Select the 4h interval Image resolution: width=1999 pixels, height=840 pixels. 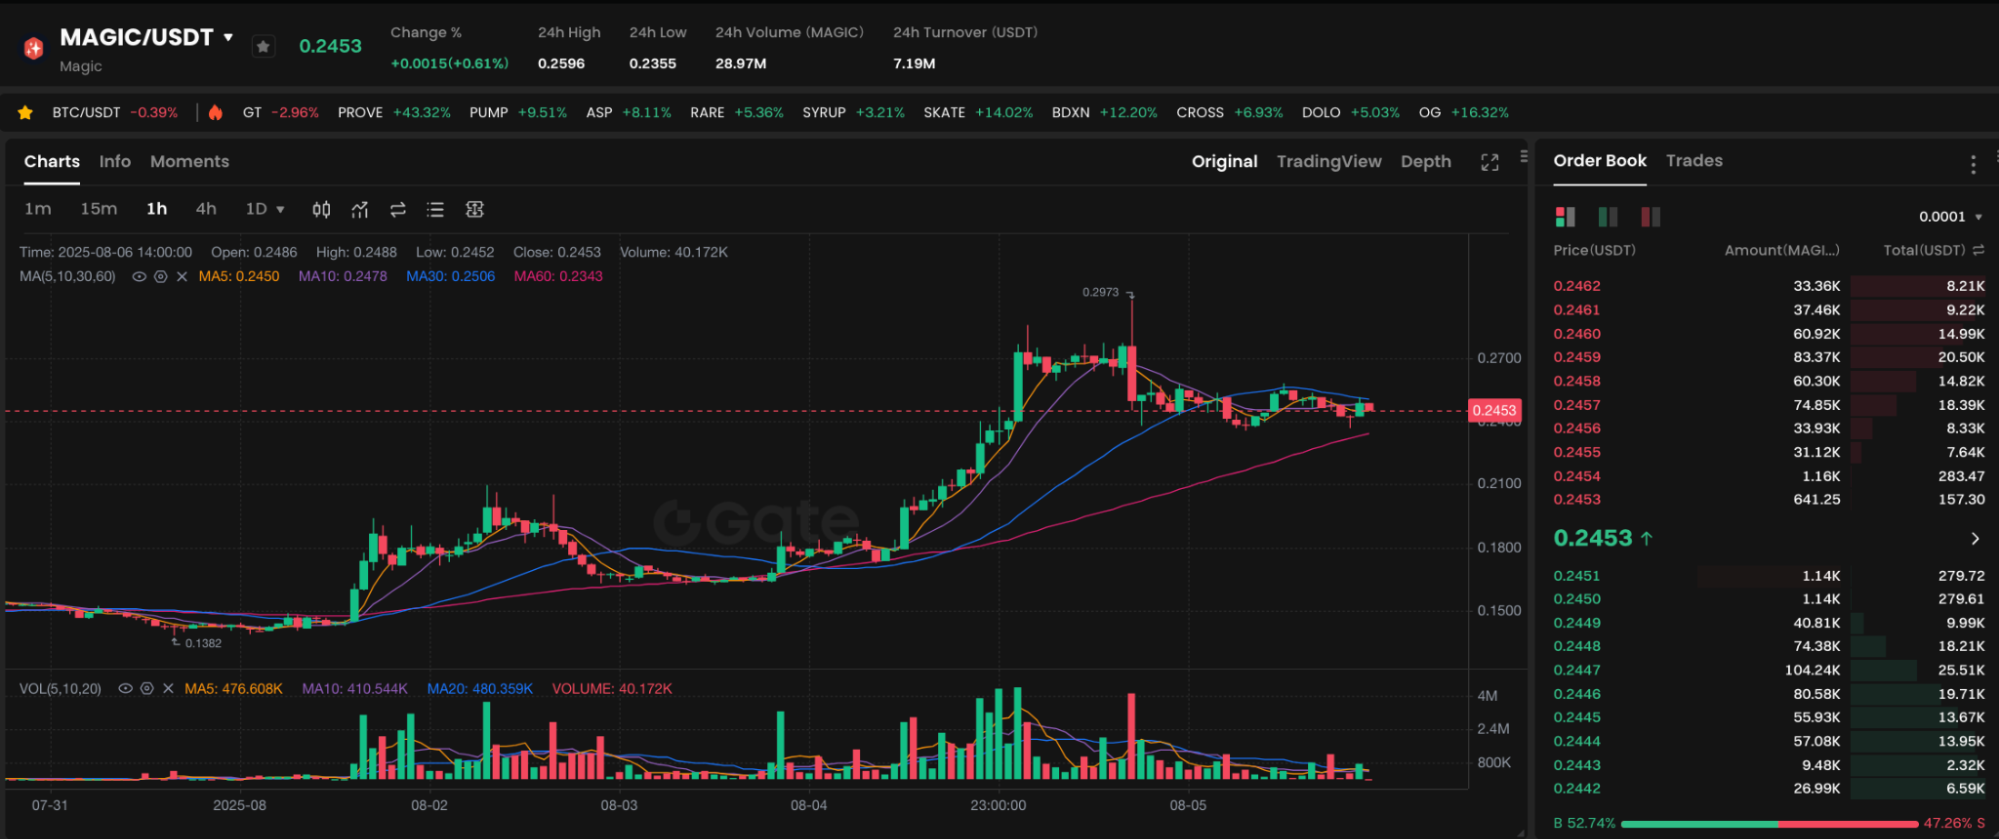tap(206, 209)
